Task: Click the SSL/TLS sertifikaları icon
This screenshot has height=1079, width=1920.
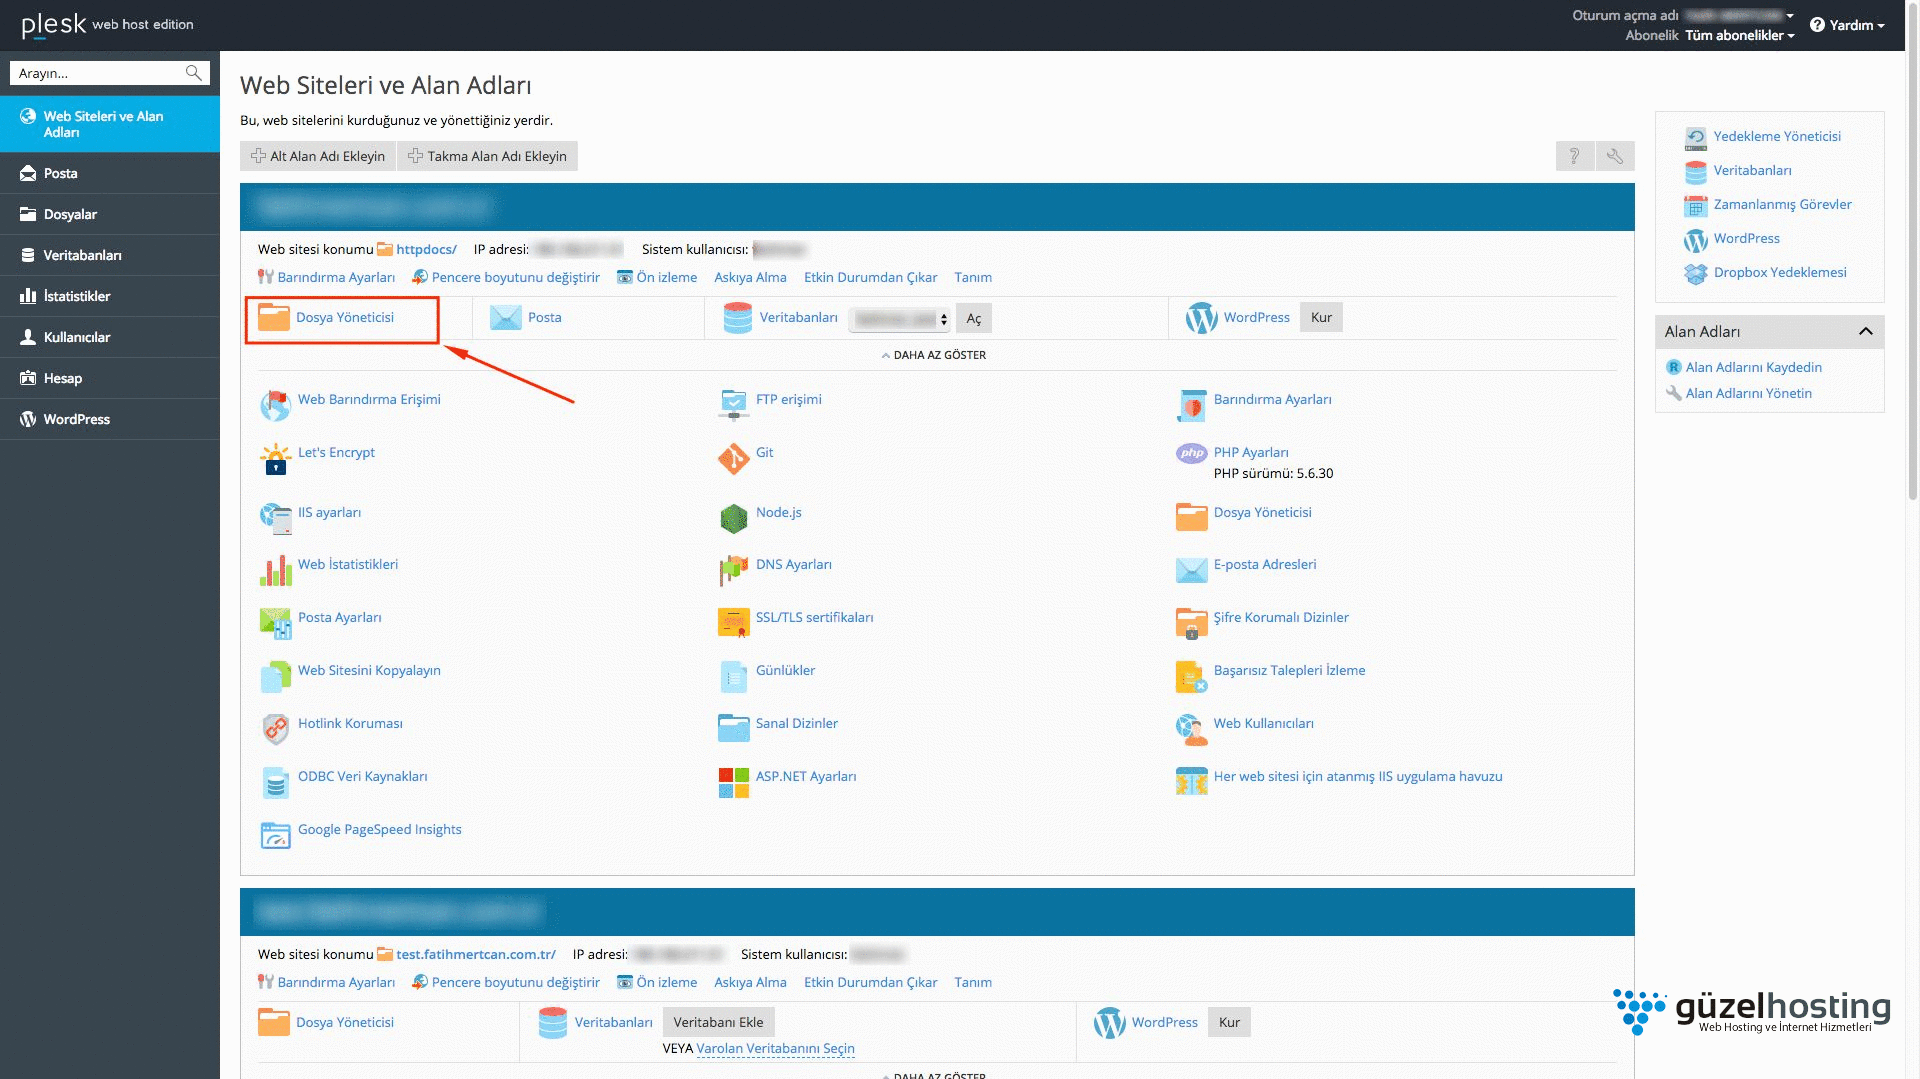Action: pos(733,623)
